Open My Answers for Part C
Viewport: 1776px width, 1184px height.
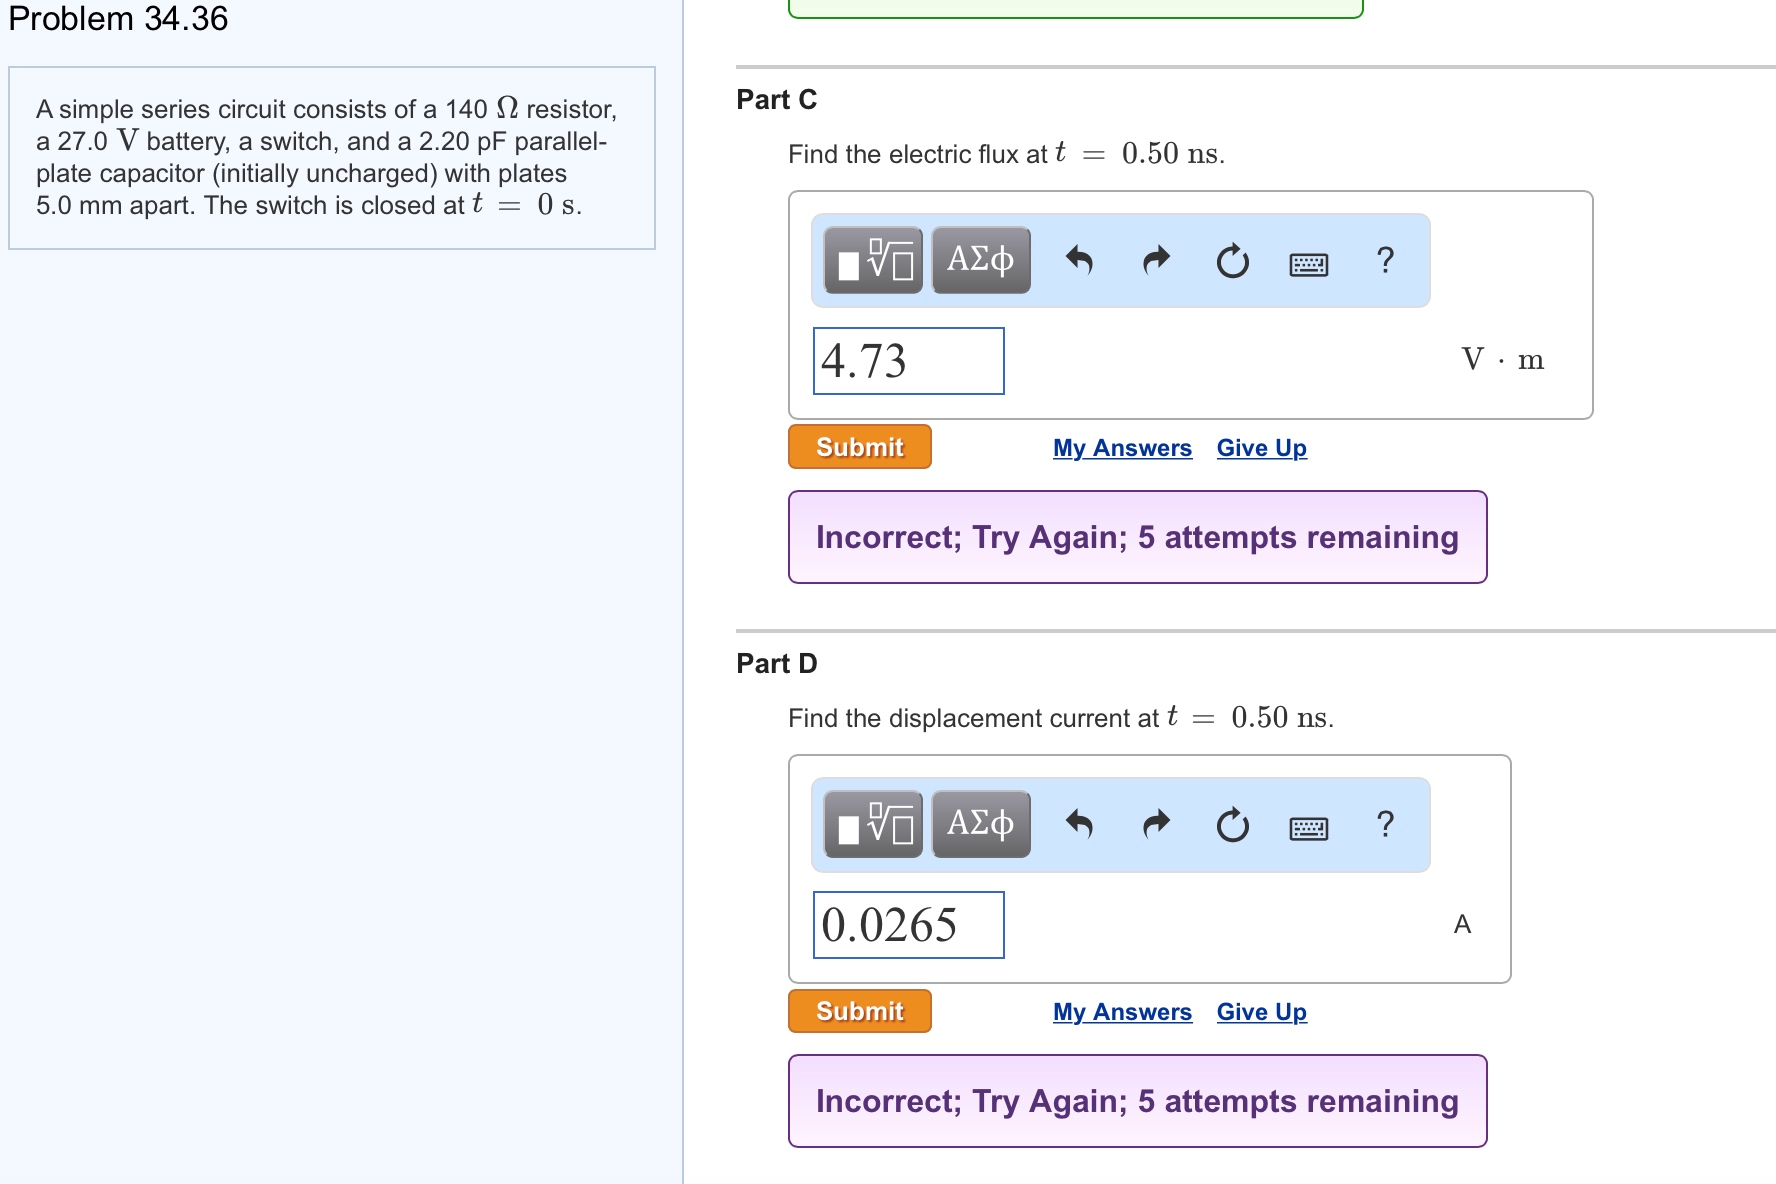coord(1121,447)
